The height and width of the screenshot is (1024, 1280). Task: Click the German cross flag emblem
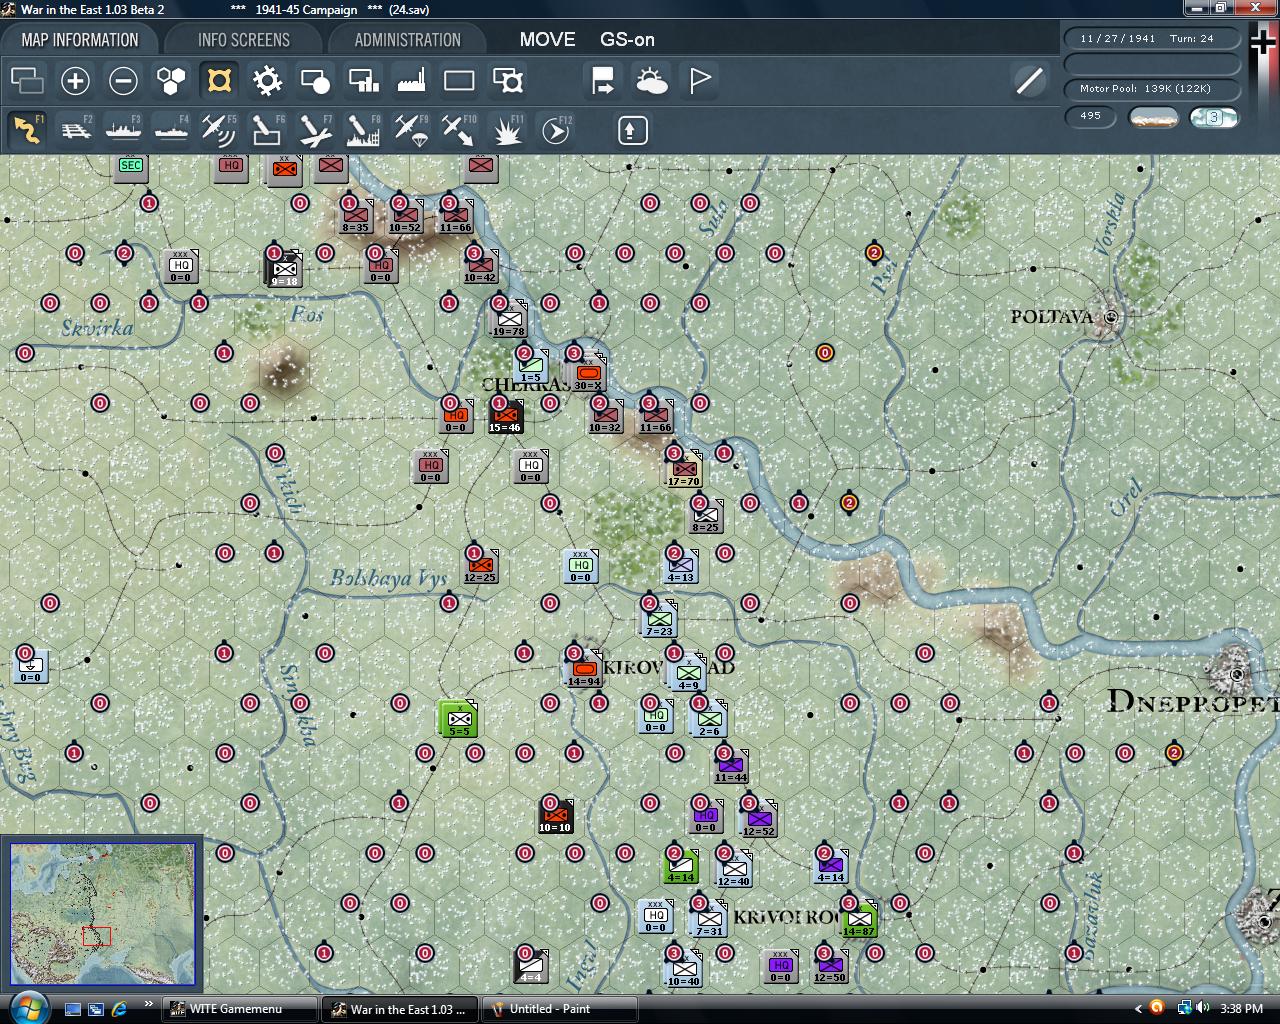[x=1264, y=43]
